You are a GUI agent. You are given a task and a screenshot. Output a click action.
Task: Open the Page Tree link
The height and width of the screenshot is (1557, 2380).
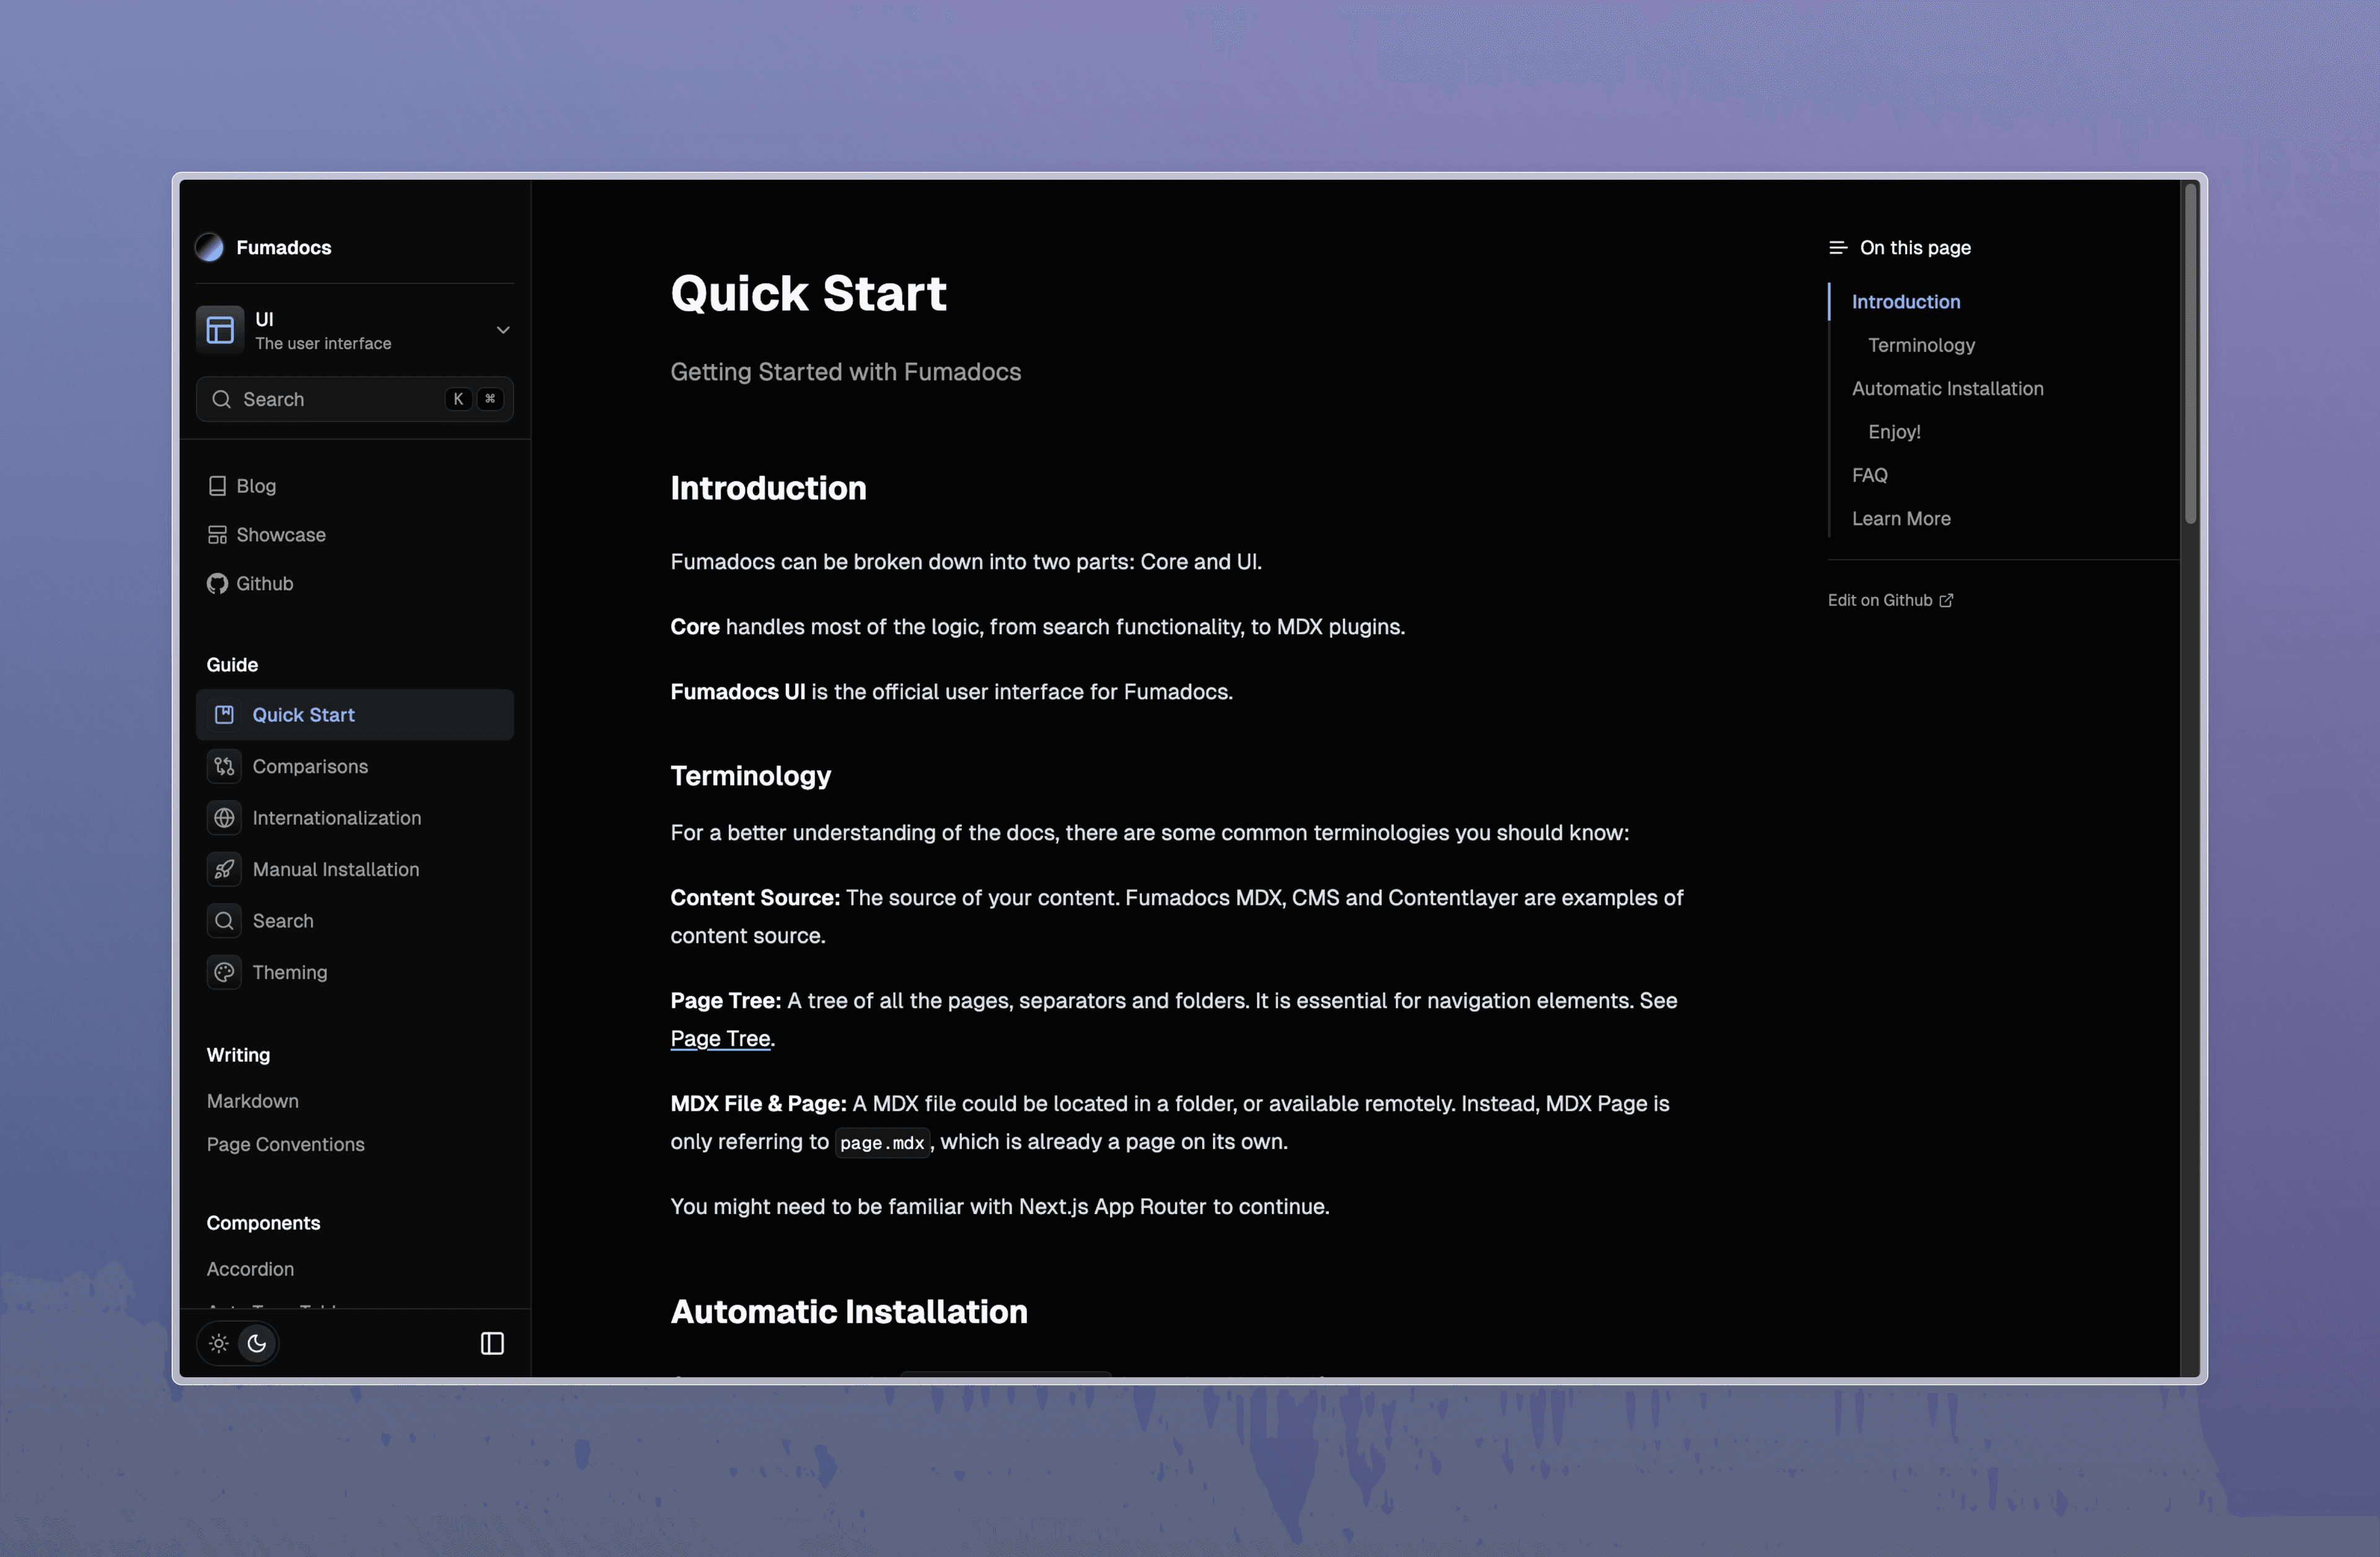(x=720, y=1038)
